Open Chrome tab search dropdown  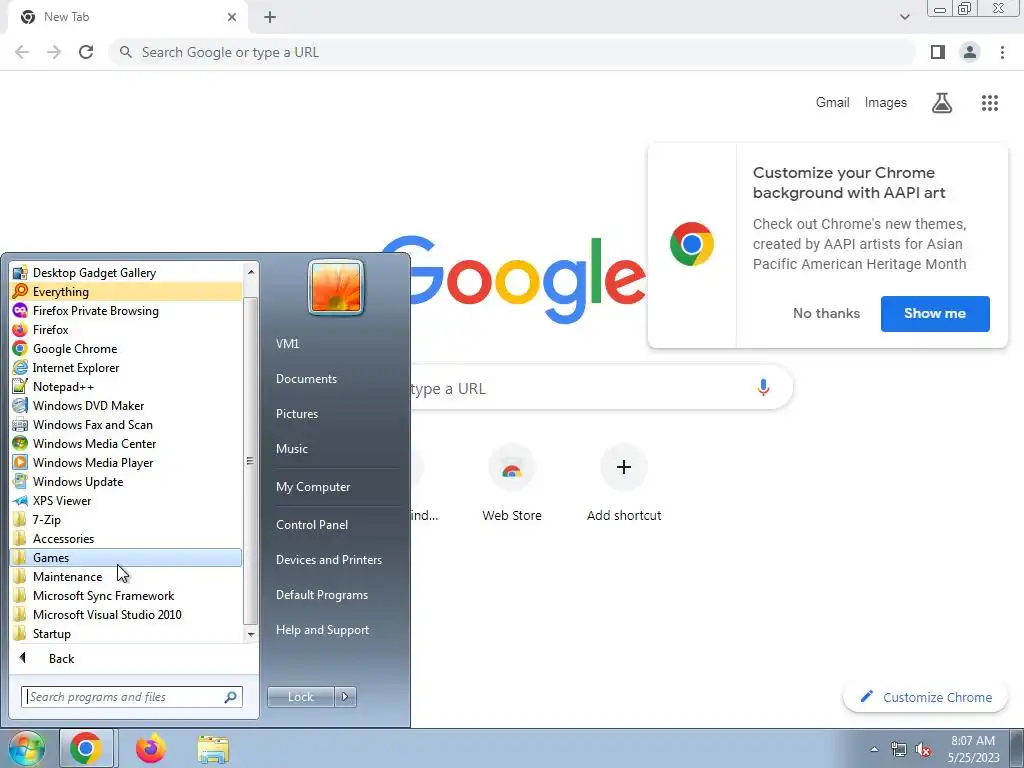tap(904, 17)
